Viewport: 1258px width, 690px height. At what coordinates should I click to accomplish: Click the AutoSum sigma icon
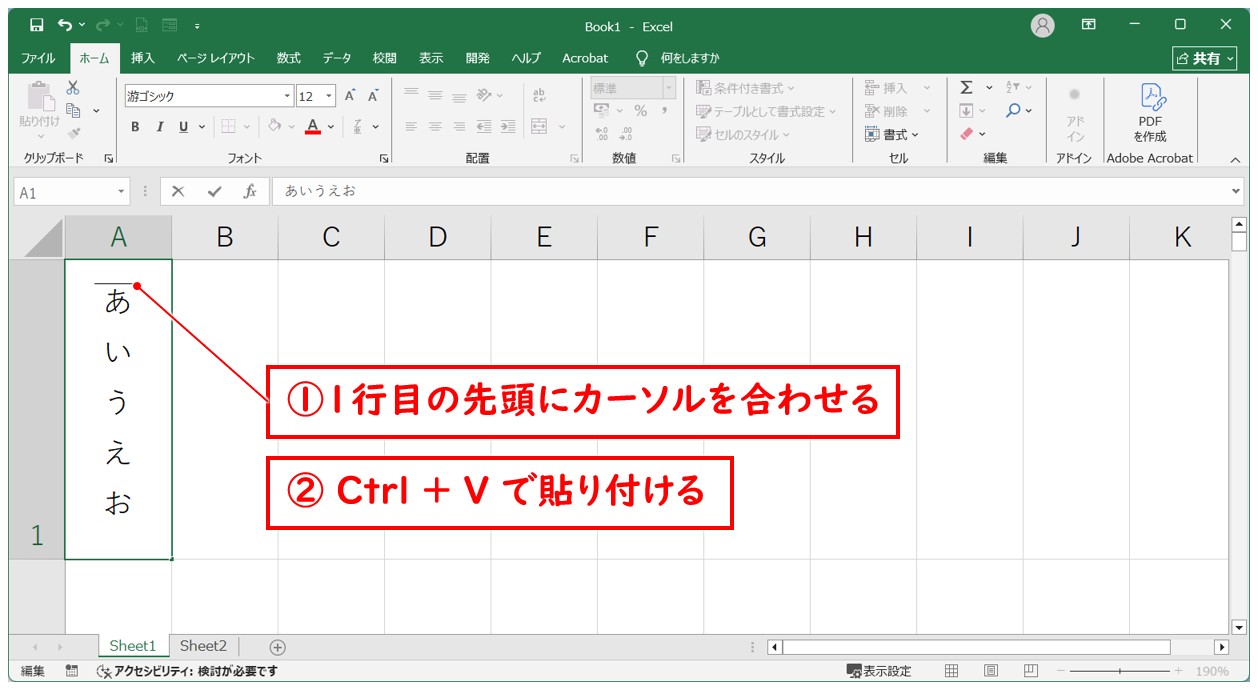(x=966, y=88)
